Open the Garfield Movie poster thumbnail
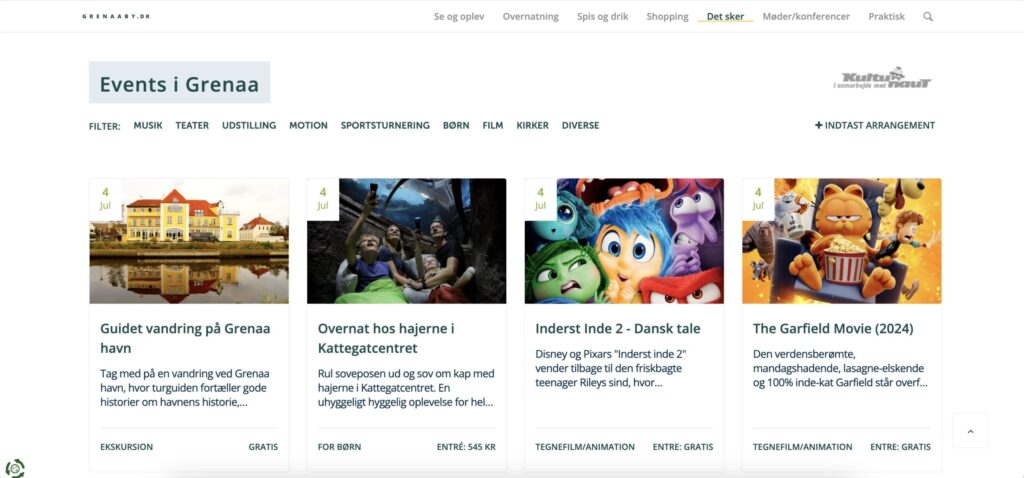This screenshot has width=1024, height=478. (x=842, y=241)
